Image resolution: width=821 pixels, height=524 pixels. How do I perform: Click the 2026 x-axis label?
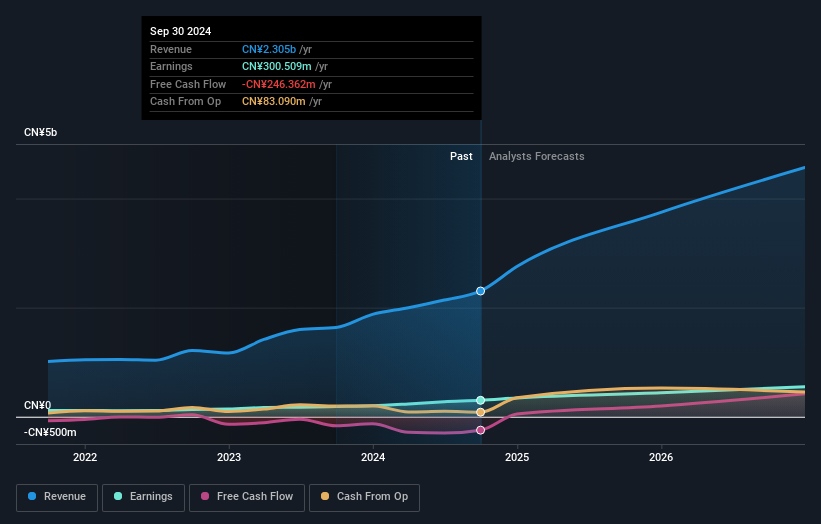[x=661, y=457]
